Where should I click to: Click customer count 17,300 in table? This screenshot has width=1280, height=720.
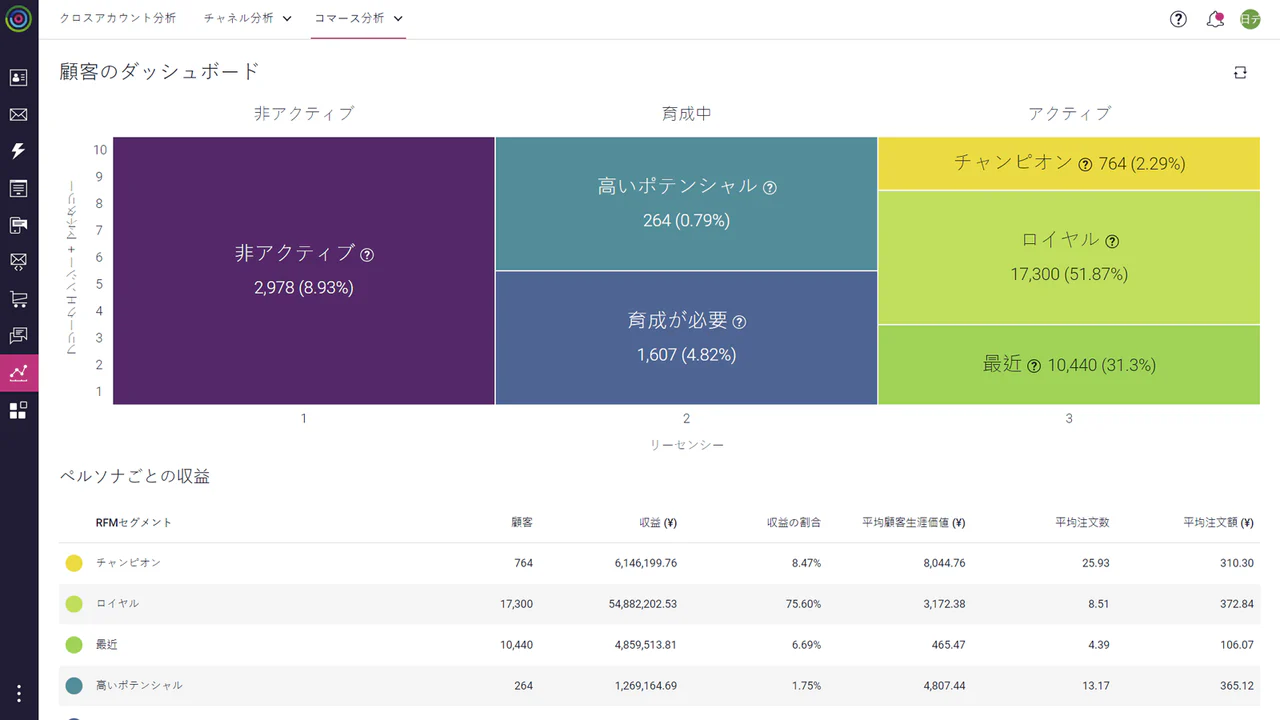point(517,604)
